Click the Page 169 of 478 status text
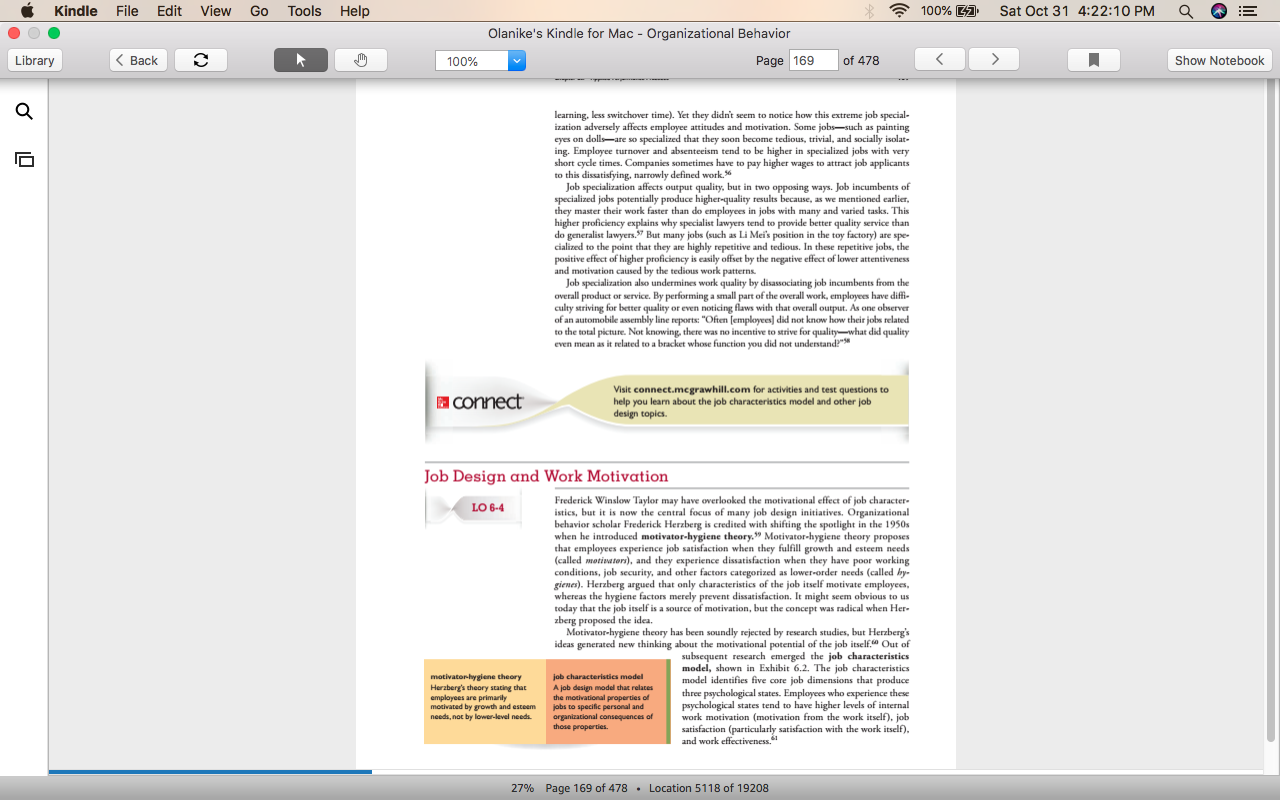Image resolution: width=1280 pixels, height=800 pixels. (x=586, y=788)
